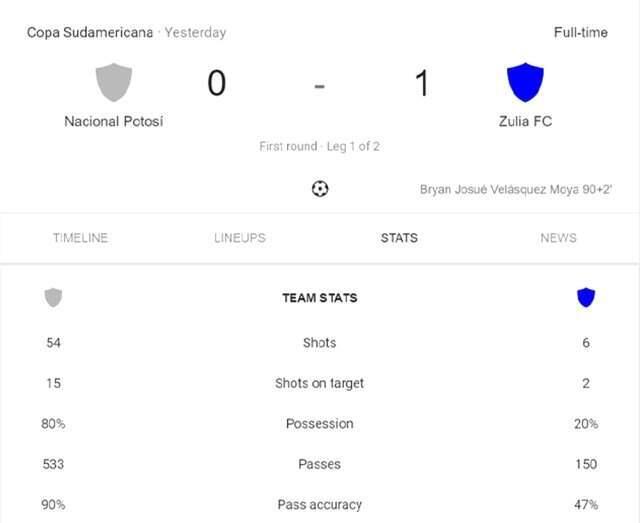Click the Full-time match status label
This screenshot has height=523, width=640.
pos(581,33)
